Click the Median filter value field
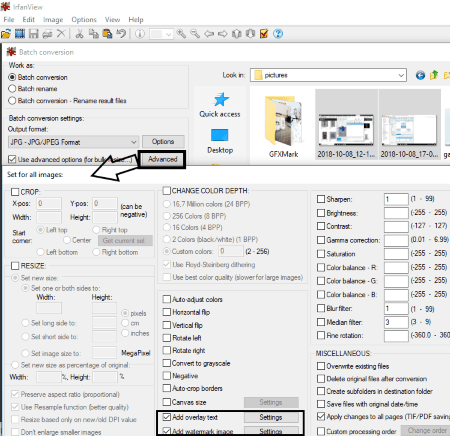This screenshot has height=436, width=450. pos(396,322)
